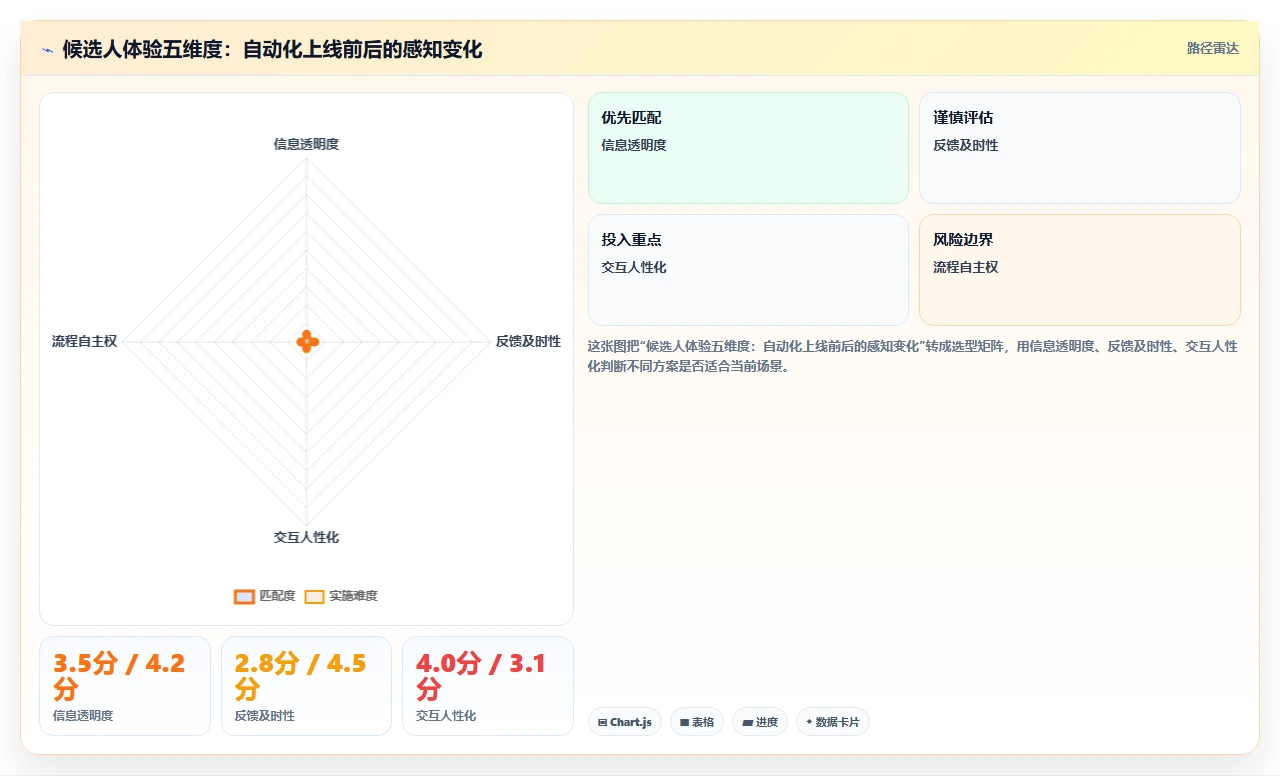The height and width of the screenshot is (776, 1280).
Task: Toggle the 匹配度 legend item
Action: tap(265, 596)
